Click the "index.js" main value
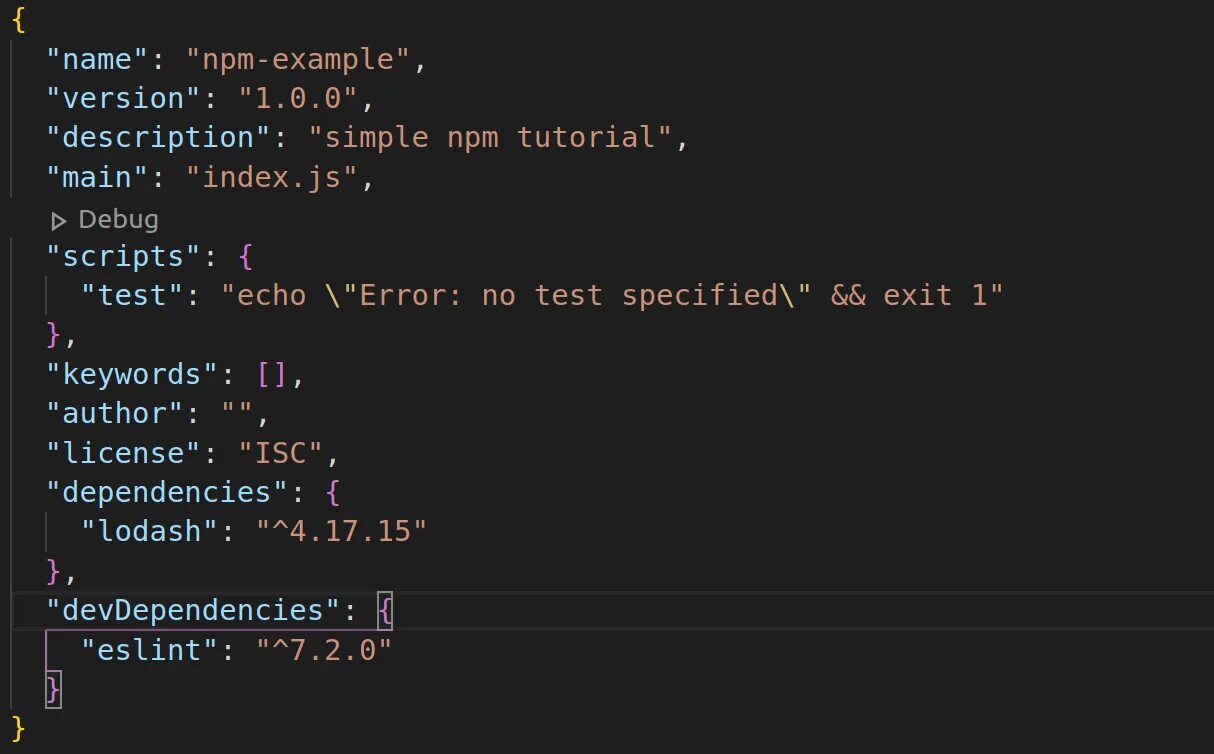Viewport: 1214px width, 754px height. click(x=272, y=178)
